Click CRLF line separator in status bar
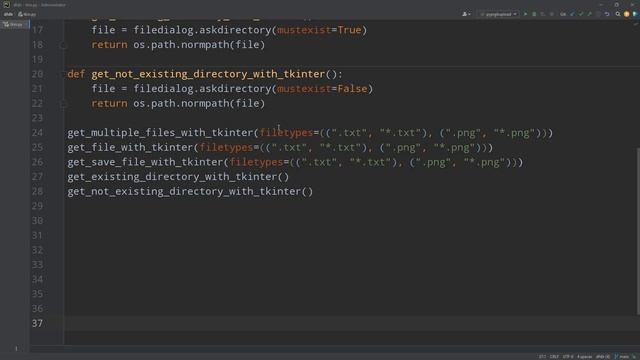This screenshot has height=360, width=640. click(x=554, y=357)
